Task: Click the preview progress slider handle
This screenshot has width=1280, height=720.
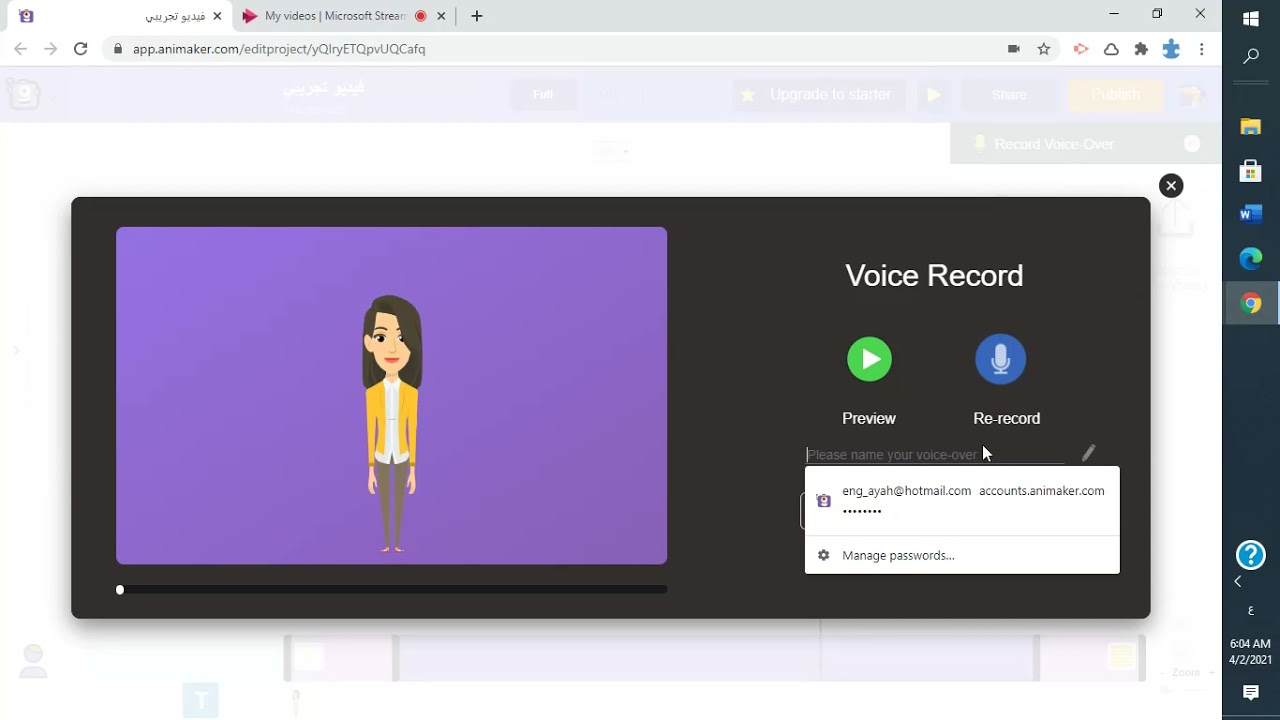Action: click(x=120, y=590)
